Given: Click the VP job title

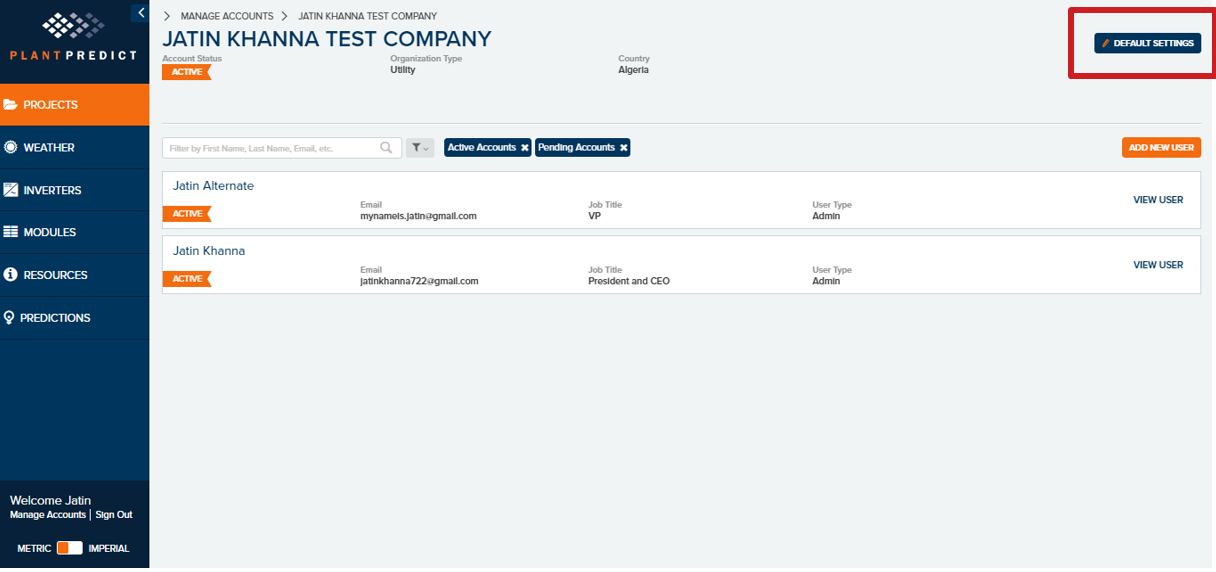Looking at the screenshot, I should pyautogui.click(x=594, y=216).
